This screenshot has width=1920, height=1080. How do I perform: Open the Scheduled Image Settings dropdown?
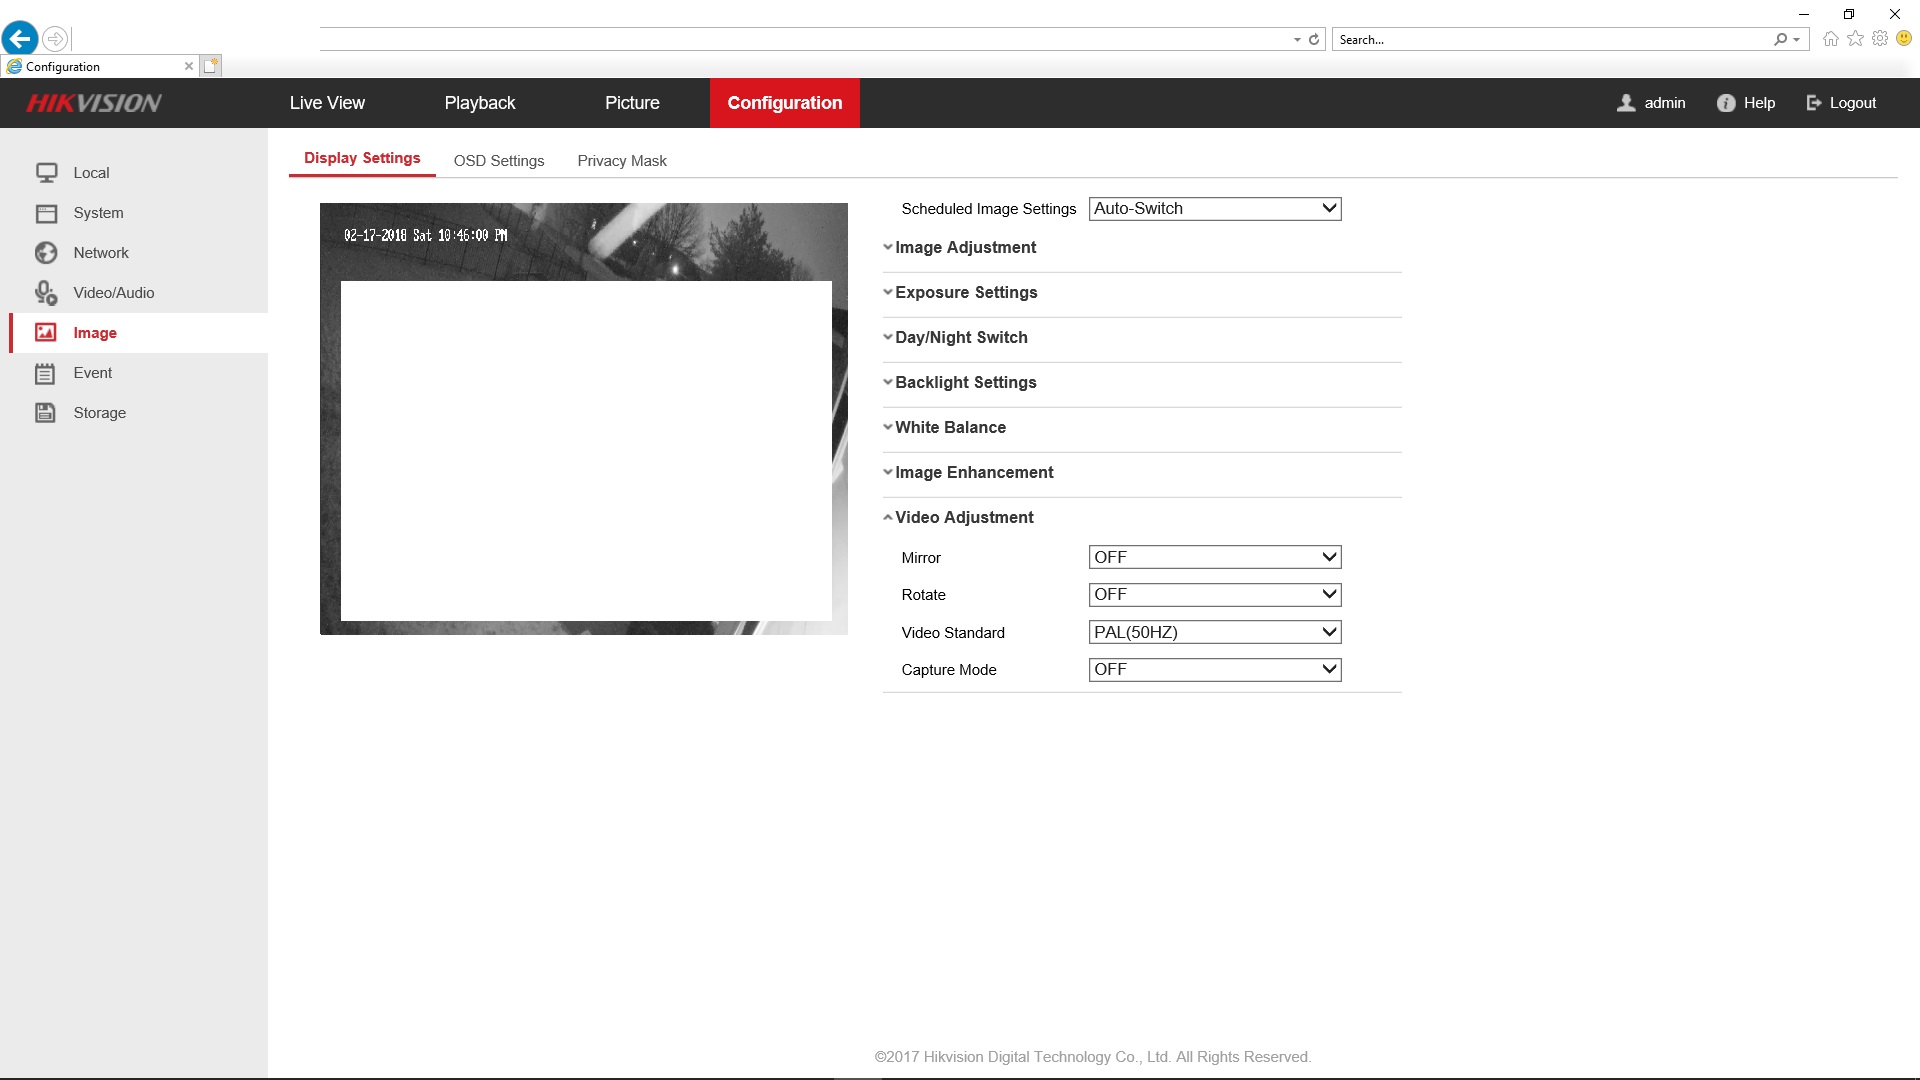(x=1214, y=209)
